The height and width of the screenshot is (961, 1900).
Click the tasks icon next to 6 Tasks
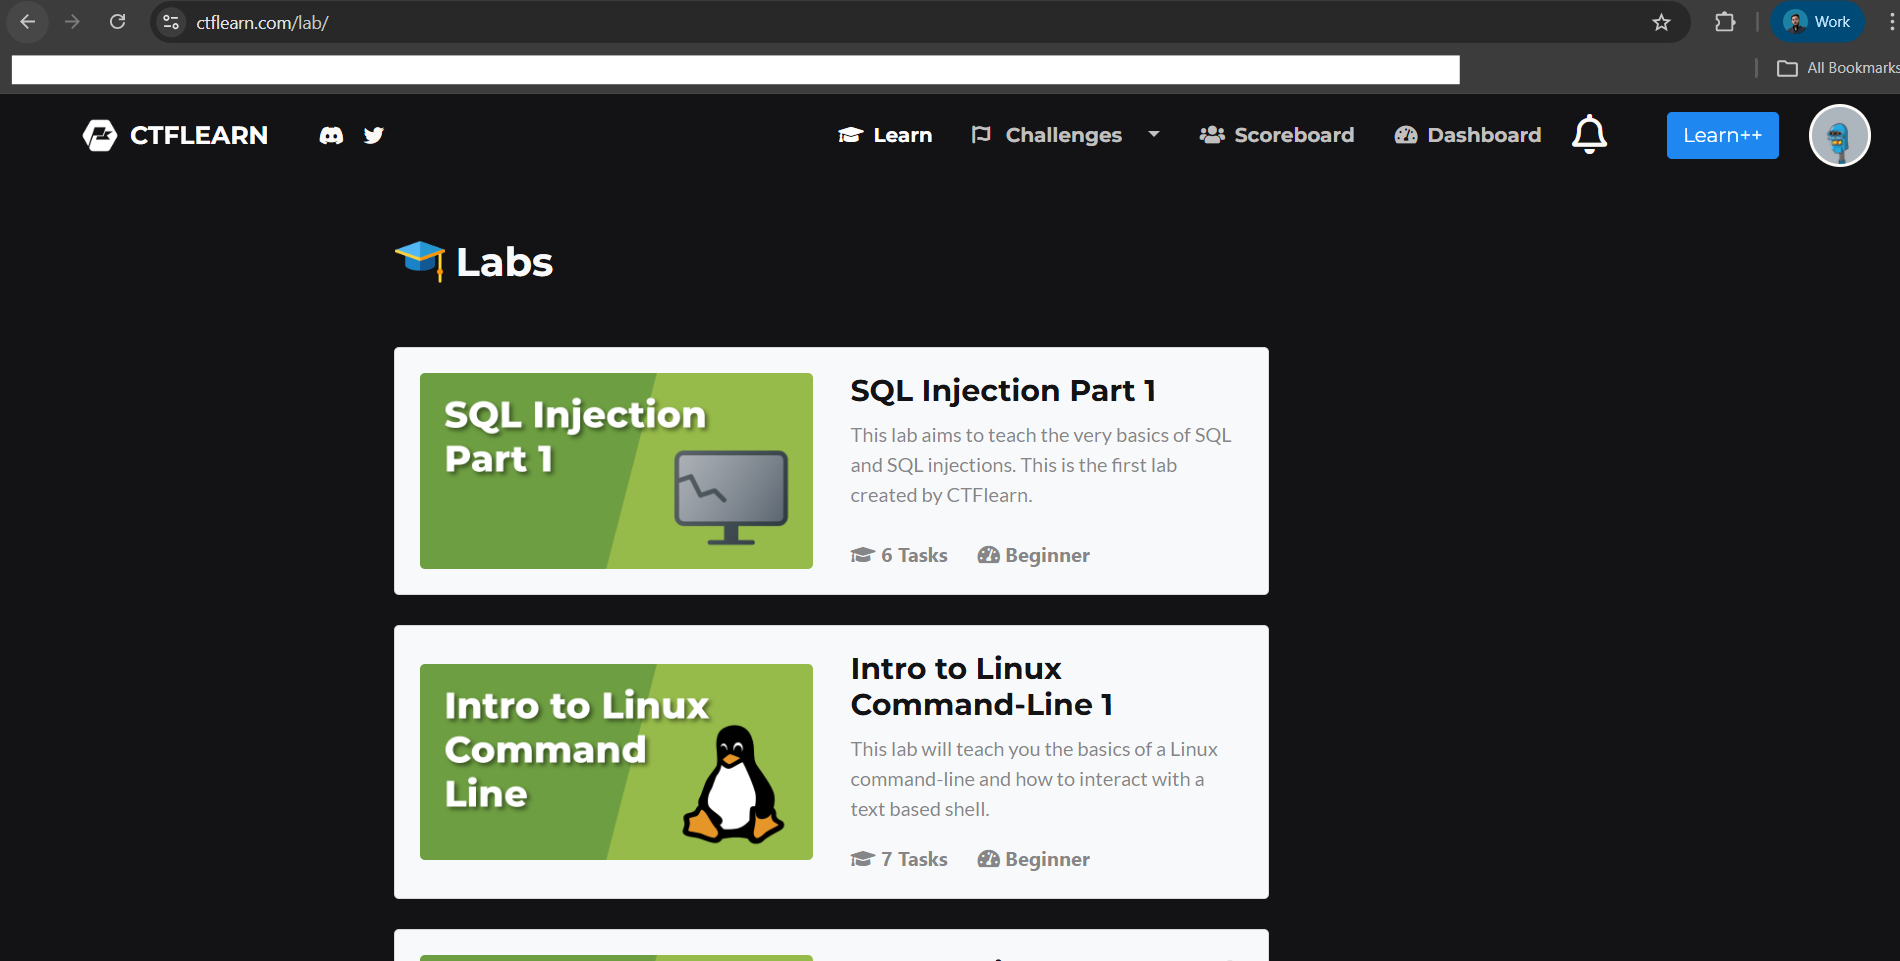click(862, 555)
